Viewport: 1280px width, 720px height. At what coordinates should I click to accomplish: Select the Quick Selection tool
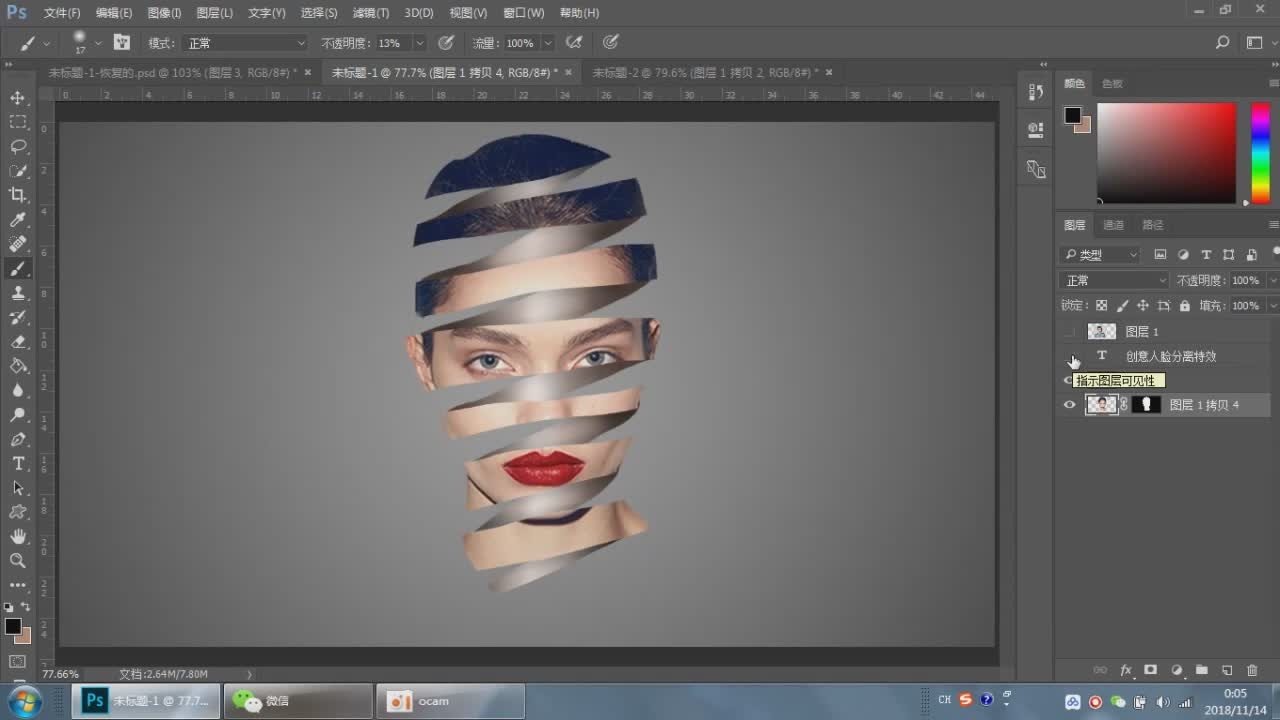(18, 171)
